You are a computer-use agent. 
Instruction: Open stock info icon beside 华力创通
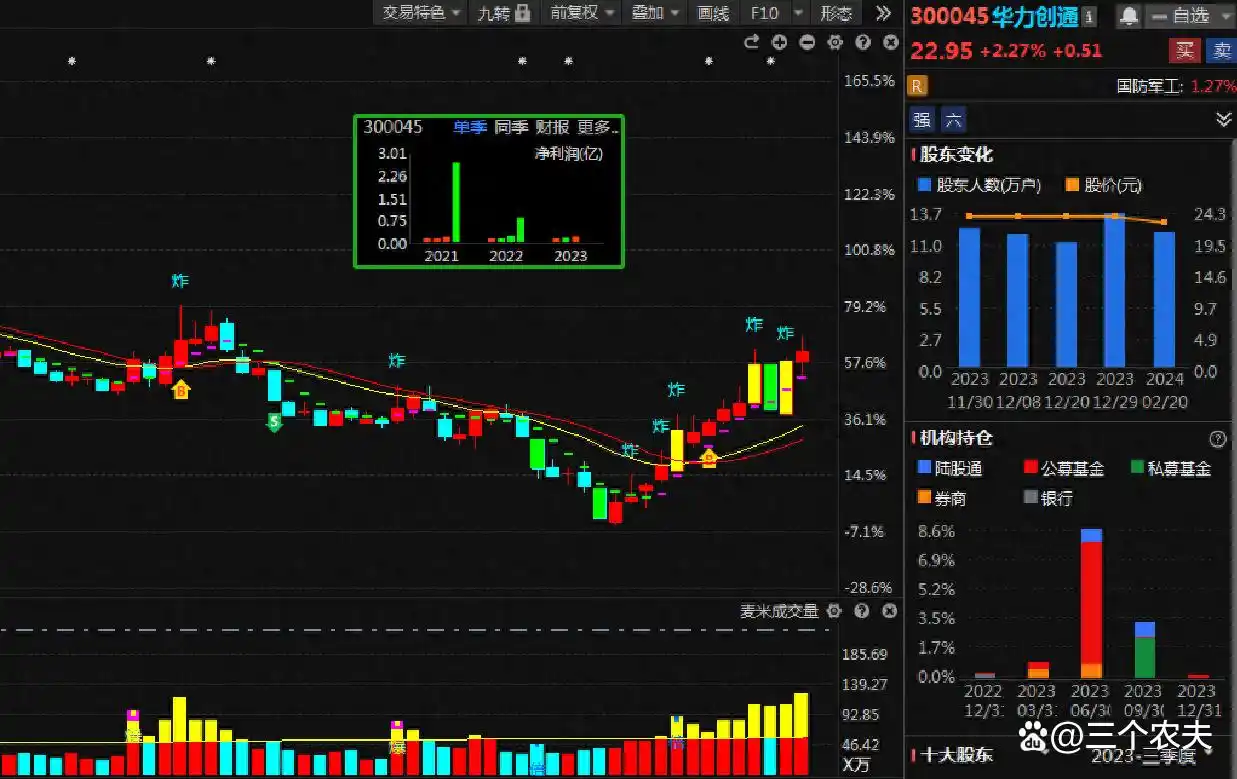click(x=1089, y=16)
